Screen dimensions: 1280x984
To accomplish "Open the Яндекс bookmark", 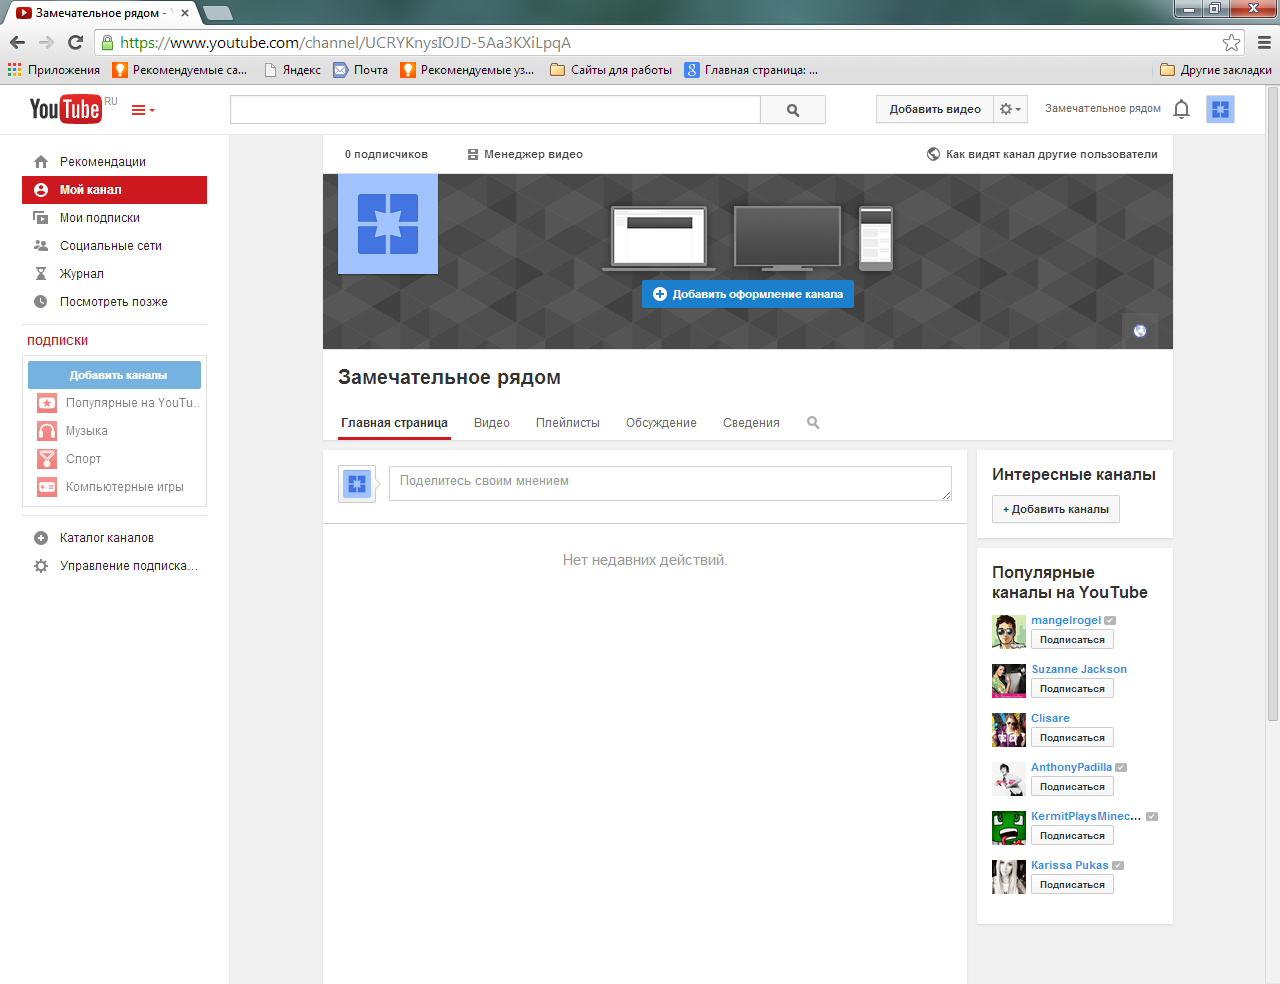I will (292, 70).
